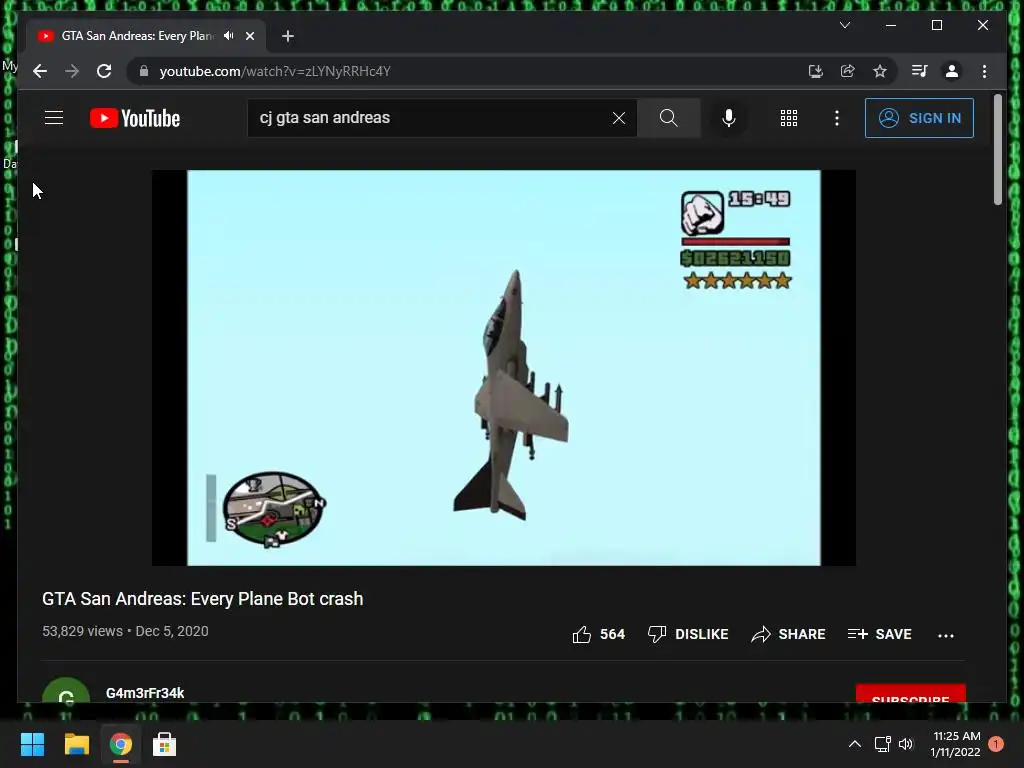
Task: Install app icon in address bar
Action: click(815, 71)
